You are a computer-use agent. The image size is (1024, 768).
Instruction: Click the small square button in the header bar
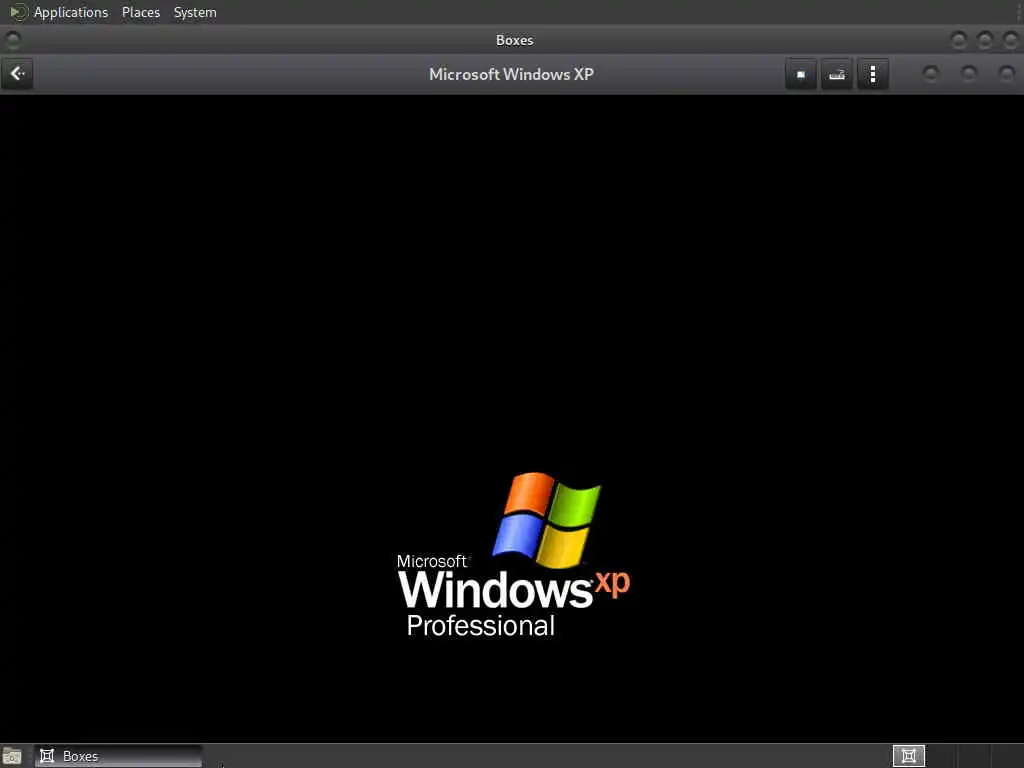(x=801, y=74)
